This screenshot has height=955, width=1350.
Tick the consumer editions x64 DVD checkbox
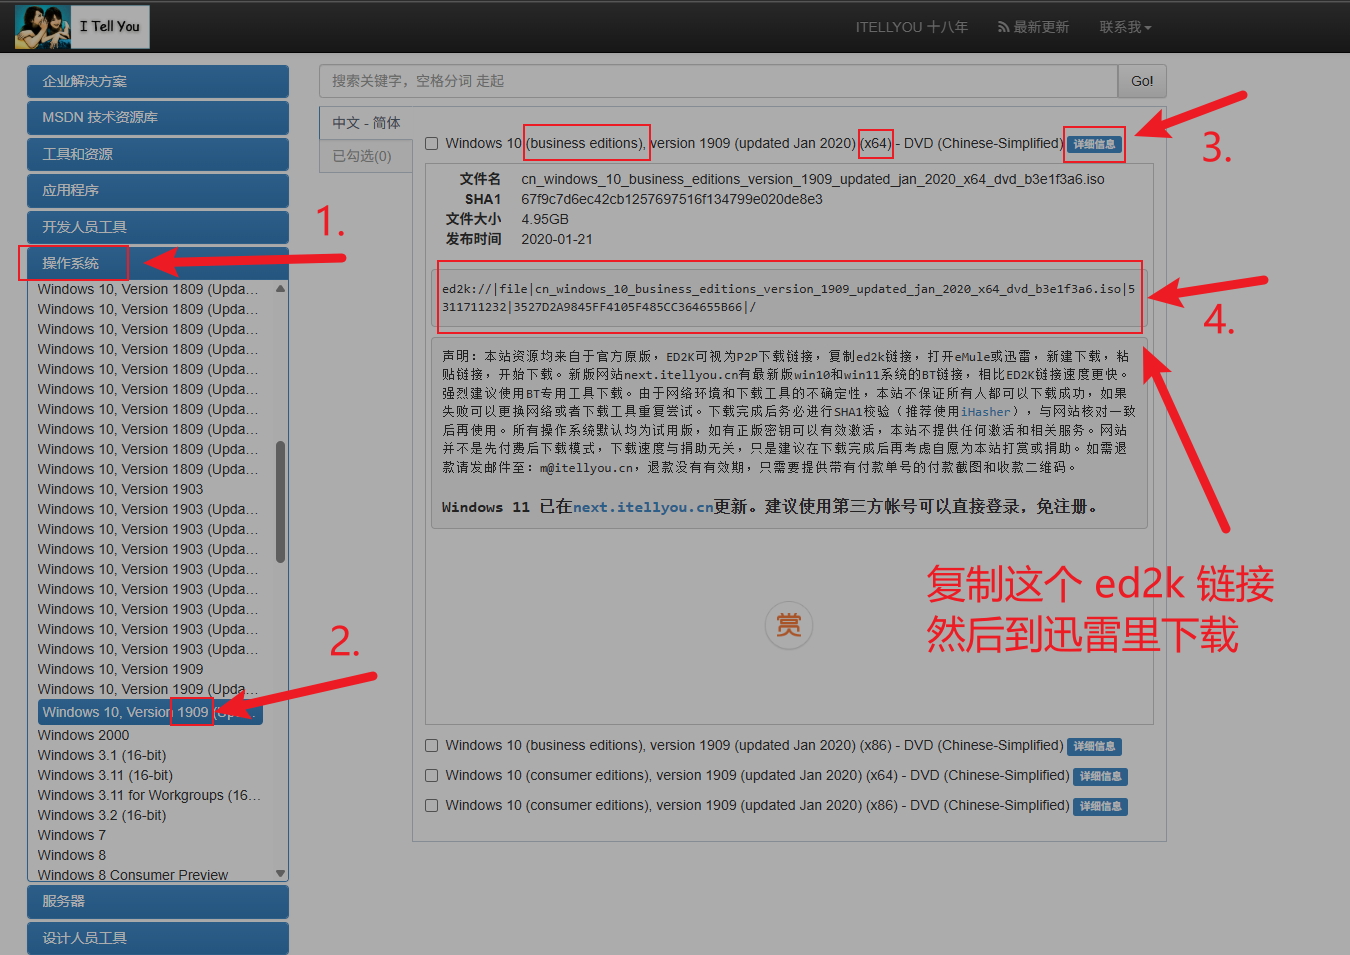pos(432,776)
